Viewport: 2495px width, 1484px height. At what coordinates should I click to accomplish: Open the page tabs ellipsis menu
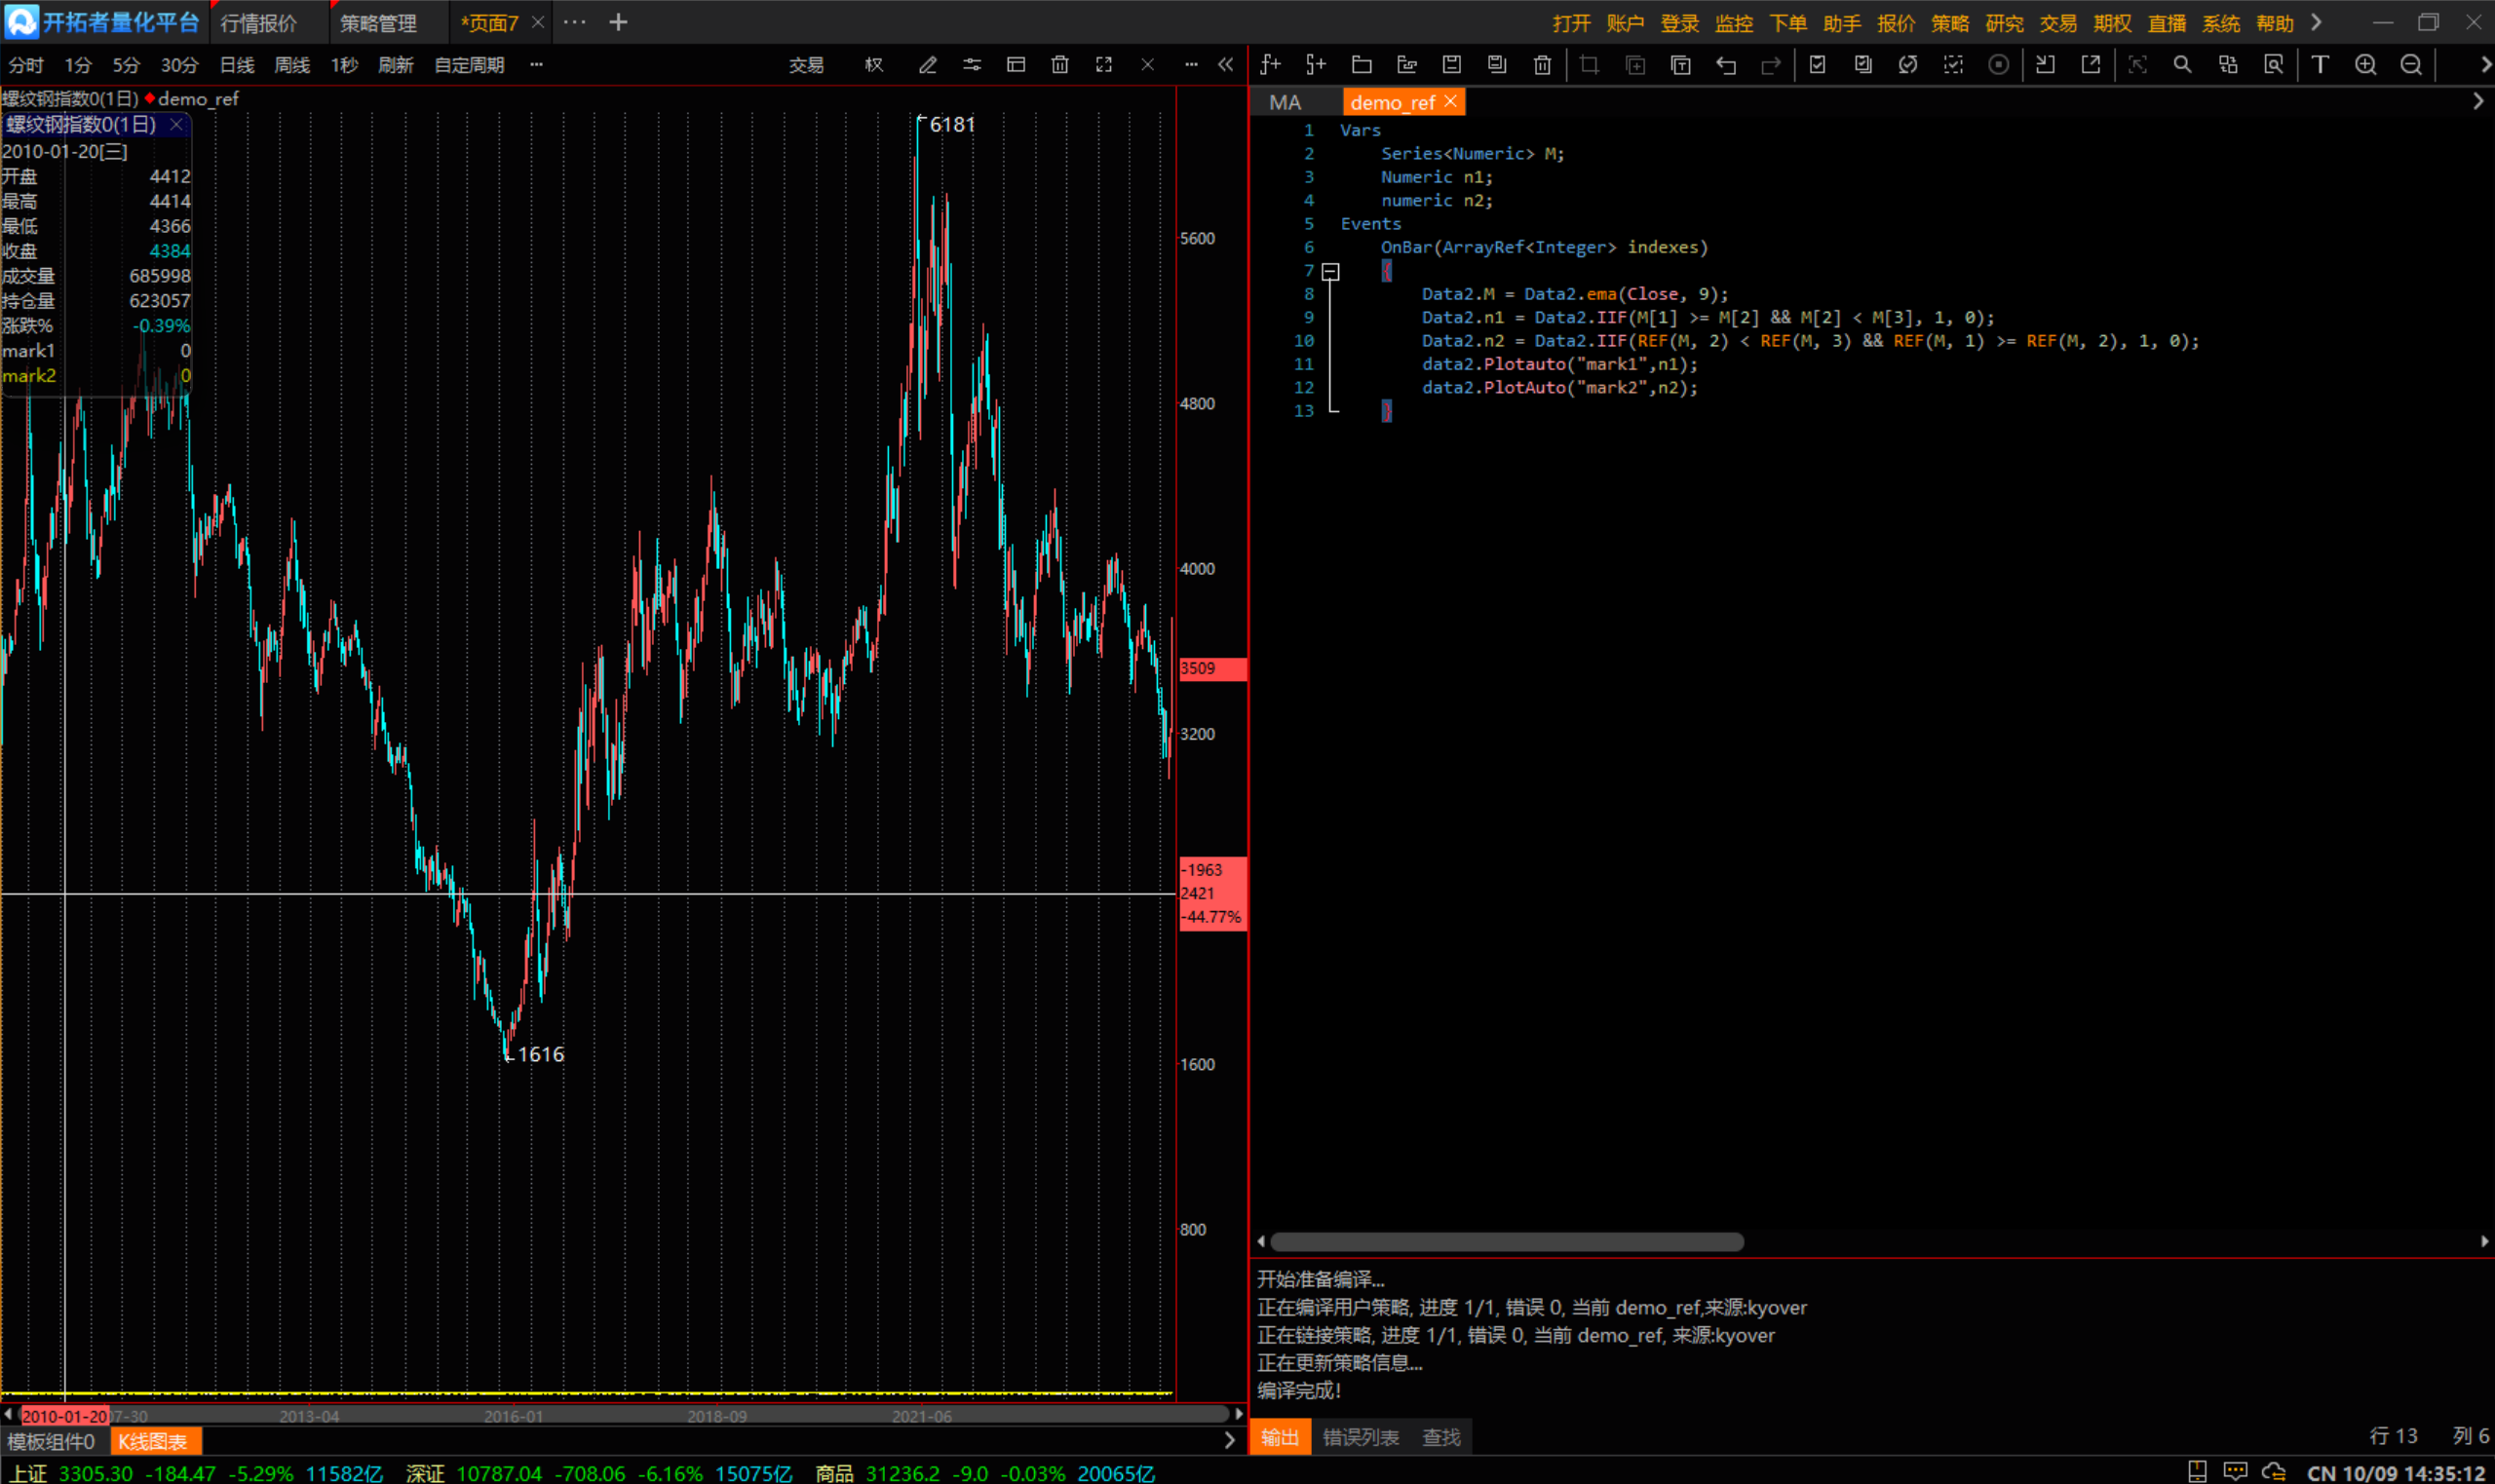575,22
